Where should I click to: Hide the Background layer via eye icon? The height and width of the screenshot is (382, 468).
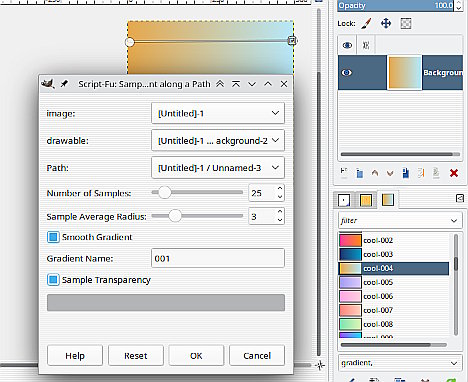pos(347,72)
